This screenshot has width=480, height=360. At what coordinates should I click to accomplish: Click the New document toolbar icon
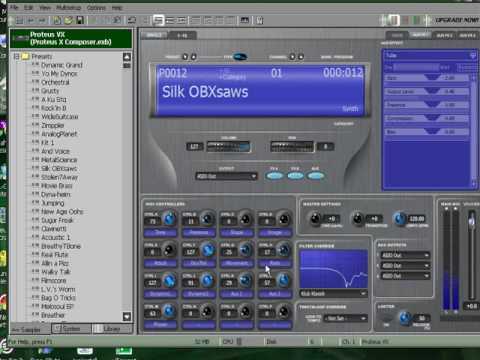57,20
